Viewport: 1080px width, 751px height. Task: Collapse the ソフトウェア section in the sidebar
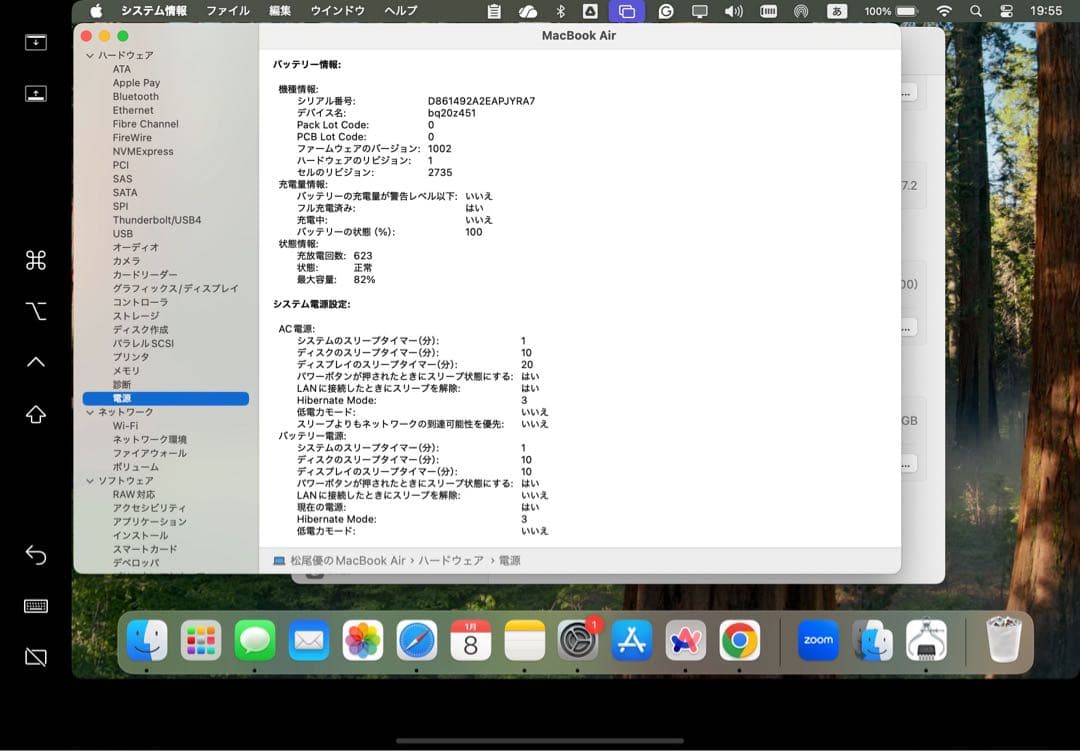point(90,480)
